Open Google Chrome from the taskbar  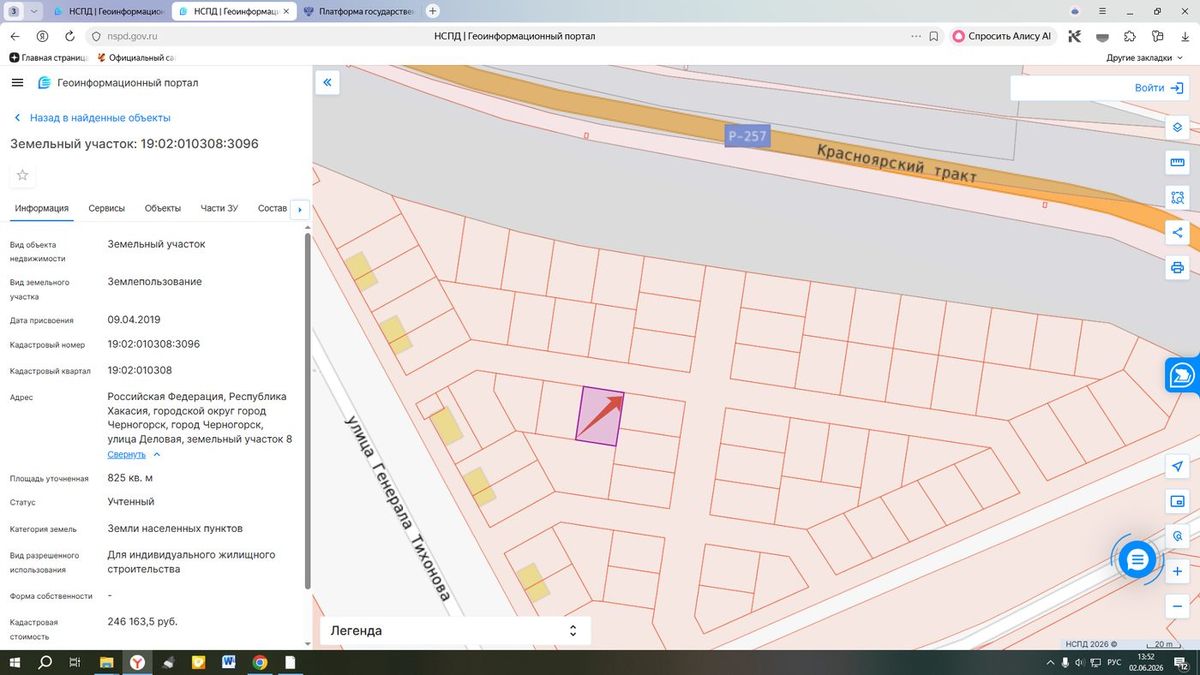tap(259, 662)
